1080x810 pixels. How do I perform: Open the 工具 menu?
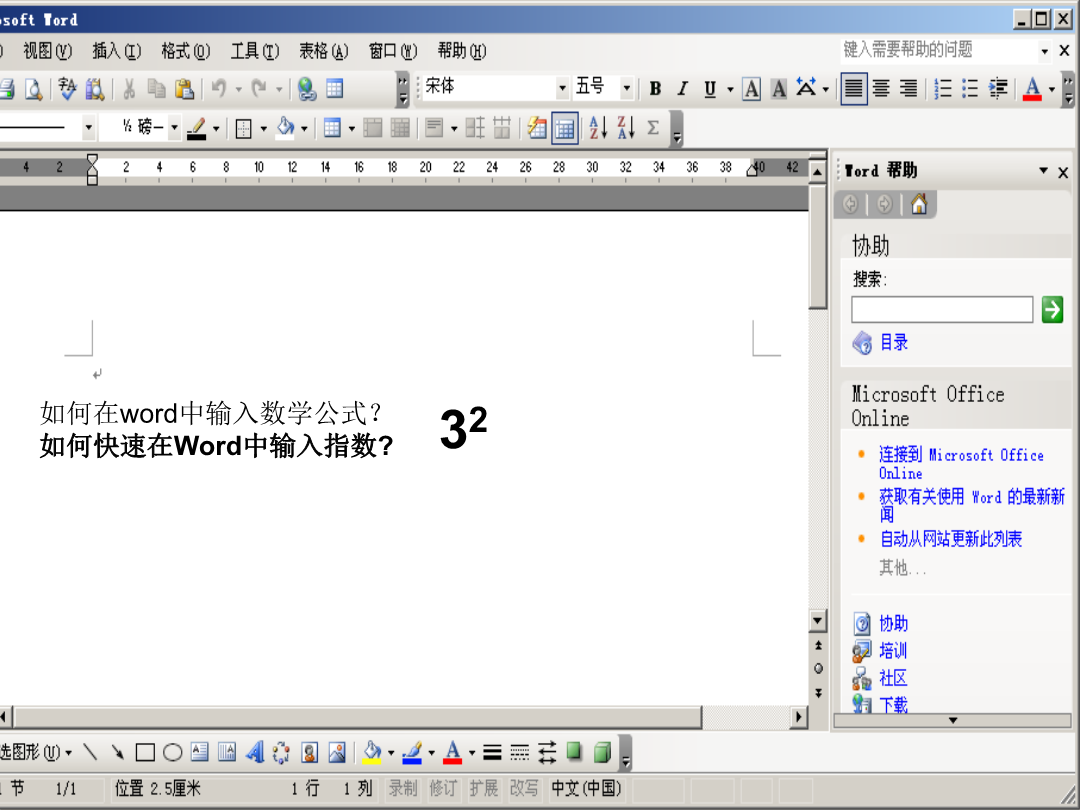255,51
